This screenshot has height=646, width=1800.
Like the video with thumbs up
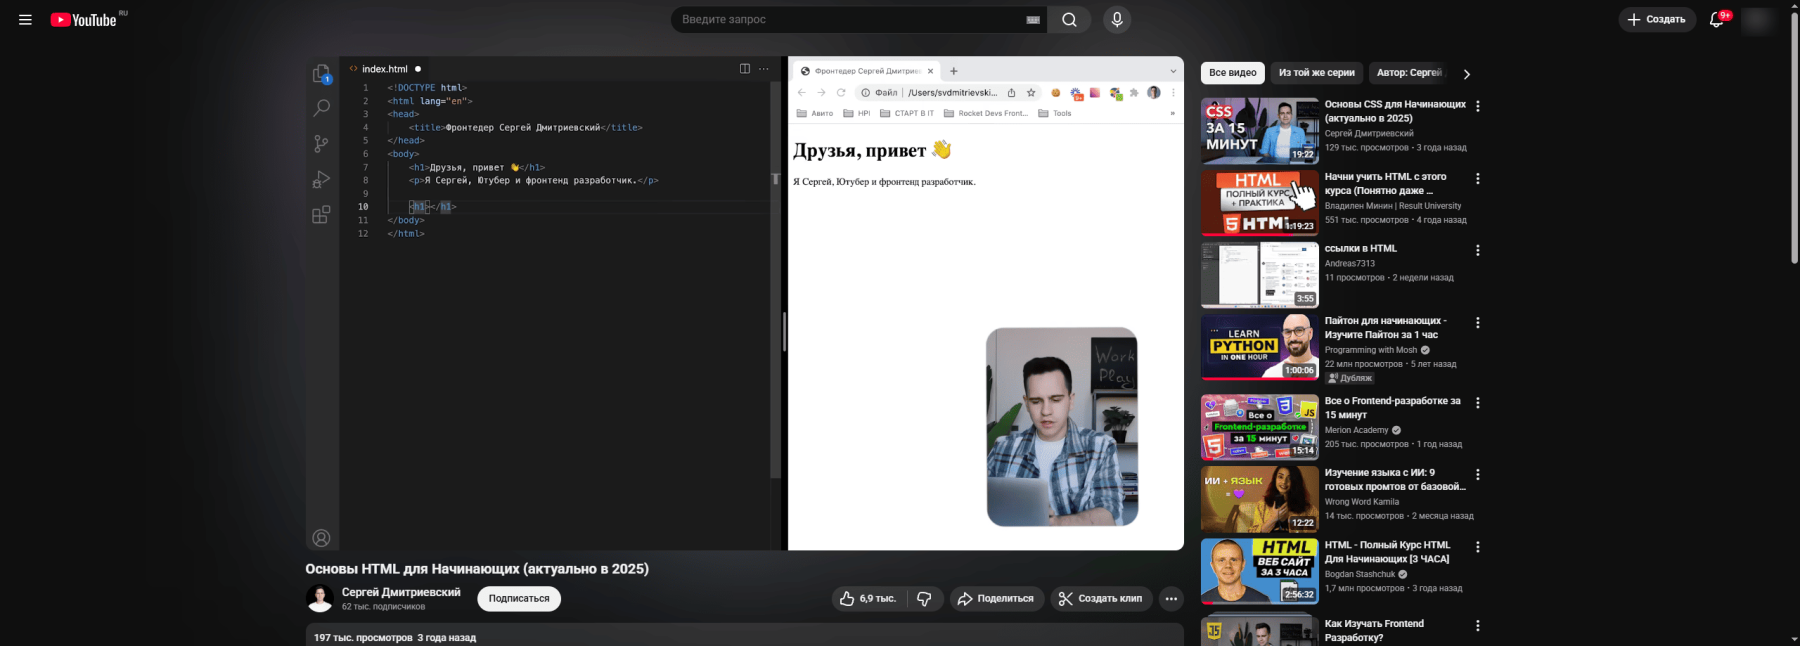click(x=868, y=599)
